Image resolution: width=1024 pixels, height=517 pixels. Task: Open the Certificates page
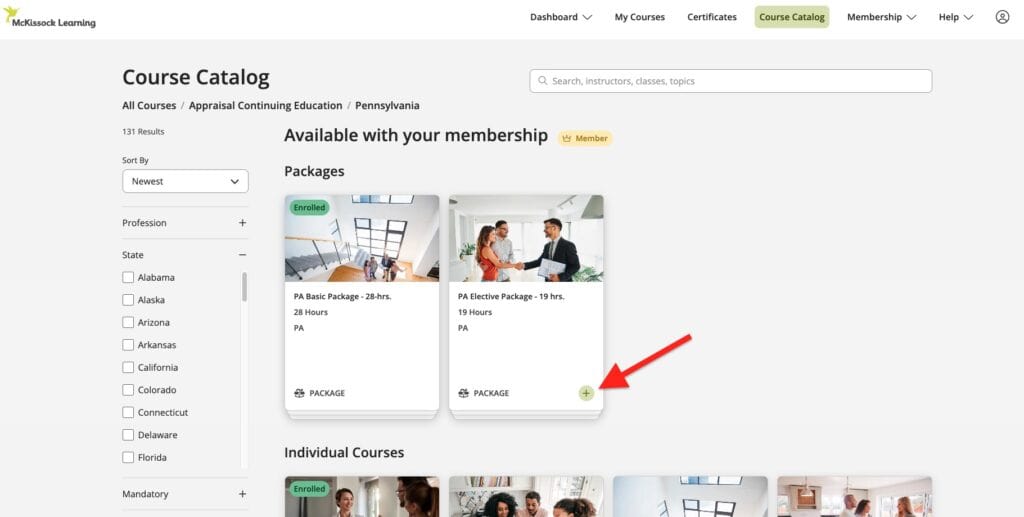pos(712,17)
